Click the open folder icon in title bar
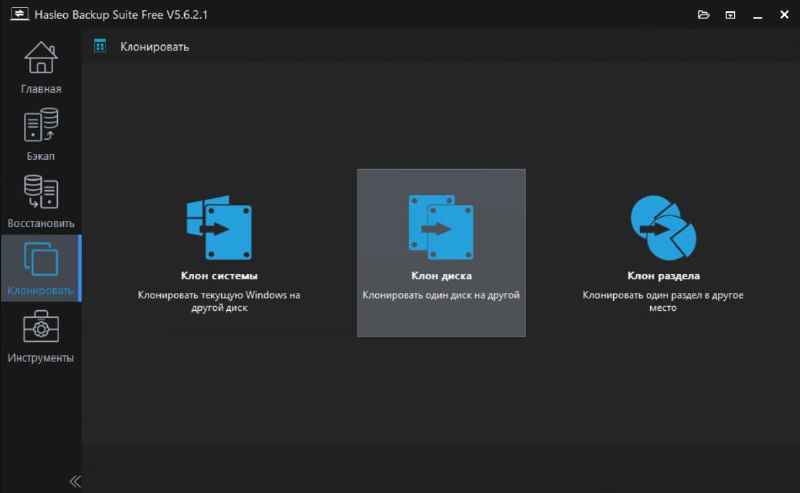 pyautogui.click(x=704, y=15)
